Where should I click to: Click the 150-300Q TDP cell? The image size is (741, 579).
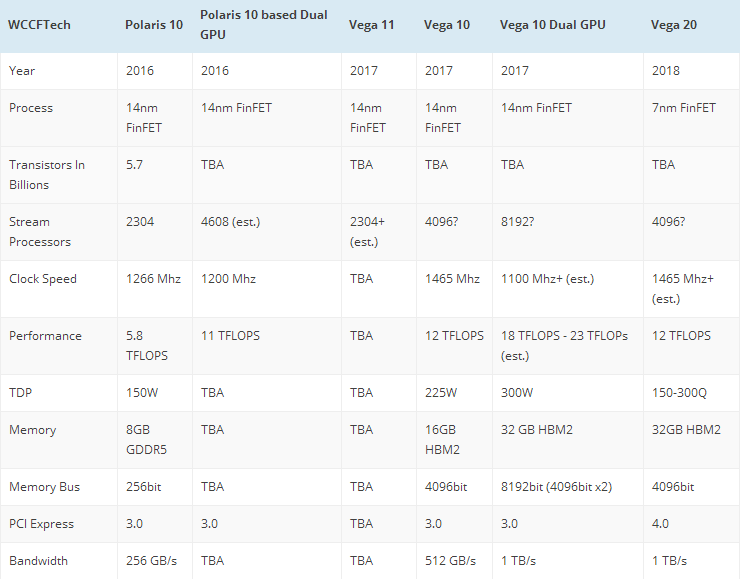click(679, 393)
